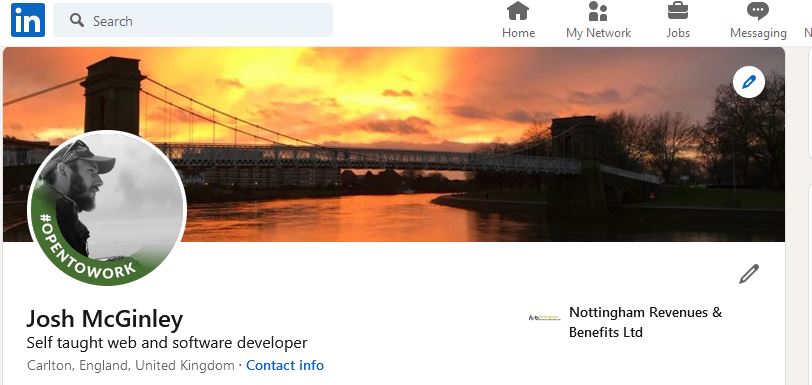Open the Open To Work profile photo

[107, 208]
